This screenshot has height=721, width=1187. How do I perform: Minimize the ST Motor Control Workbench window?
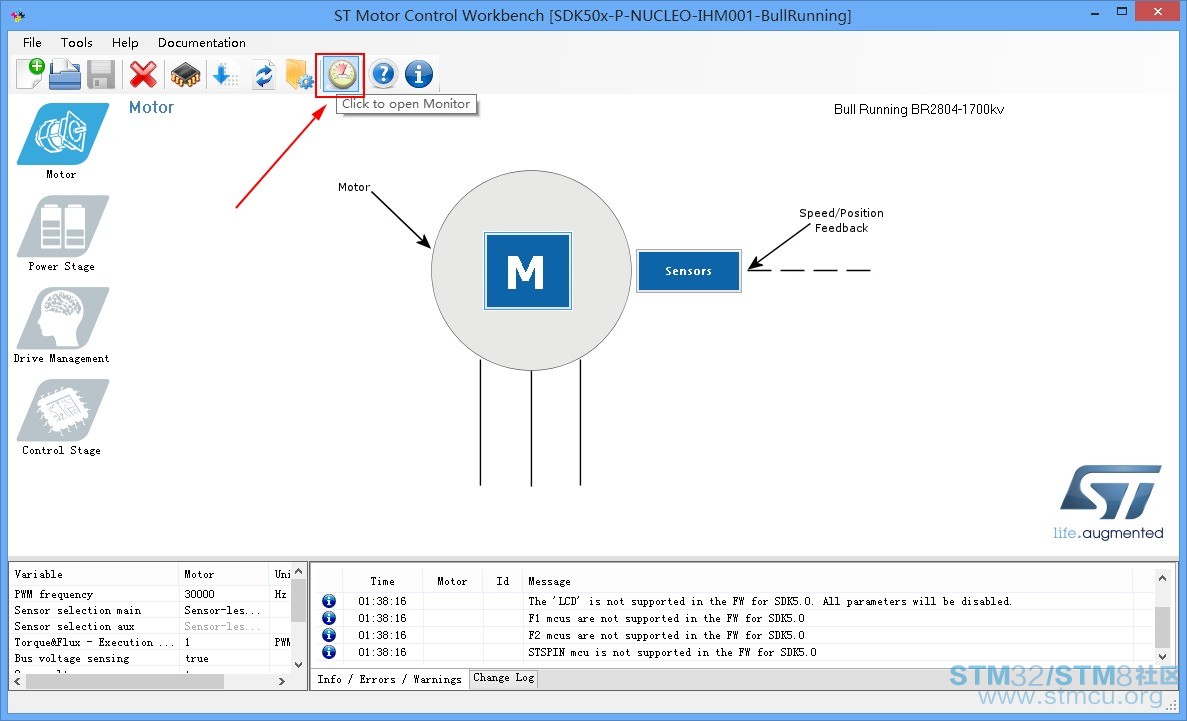(1095, 12)
